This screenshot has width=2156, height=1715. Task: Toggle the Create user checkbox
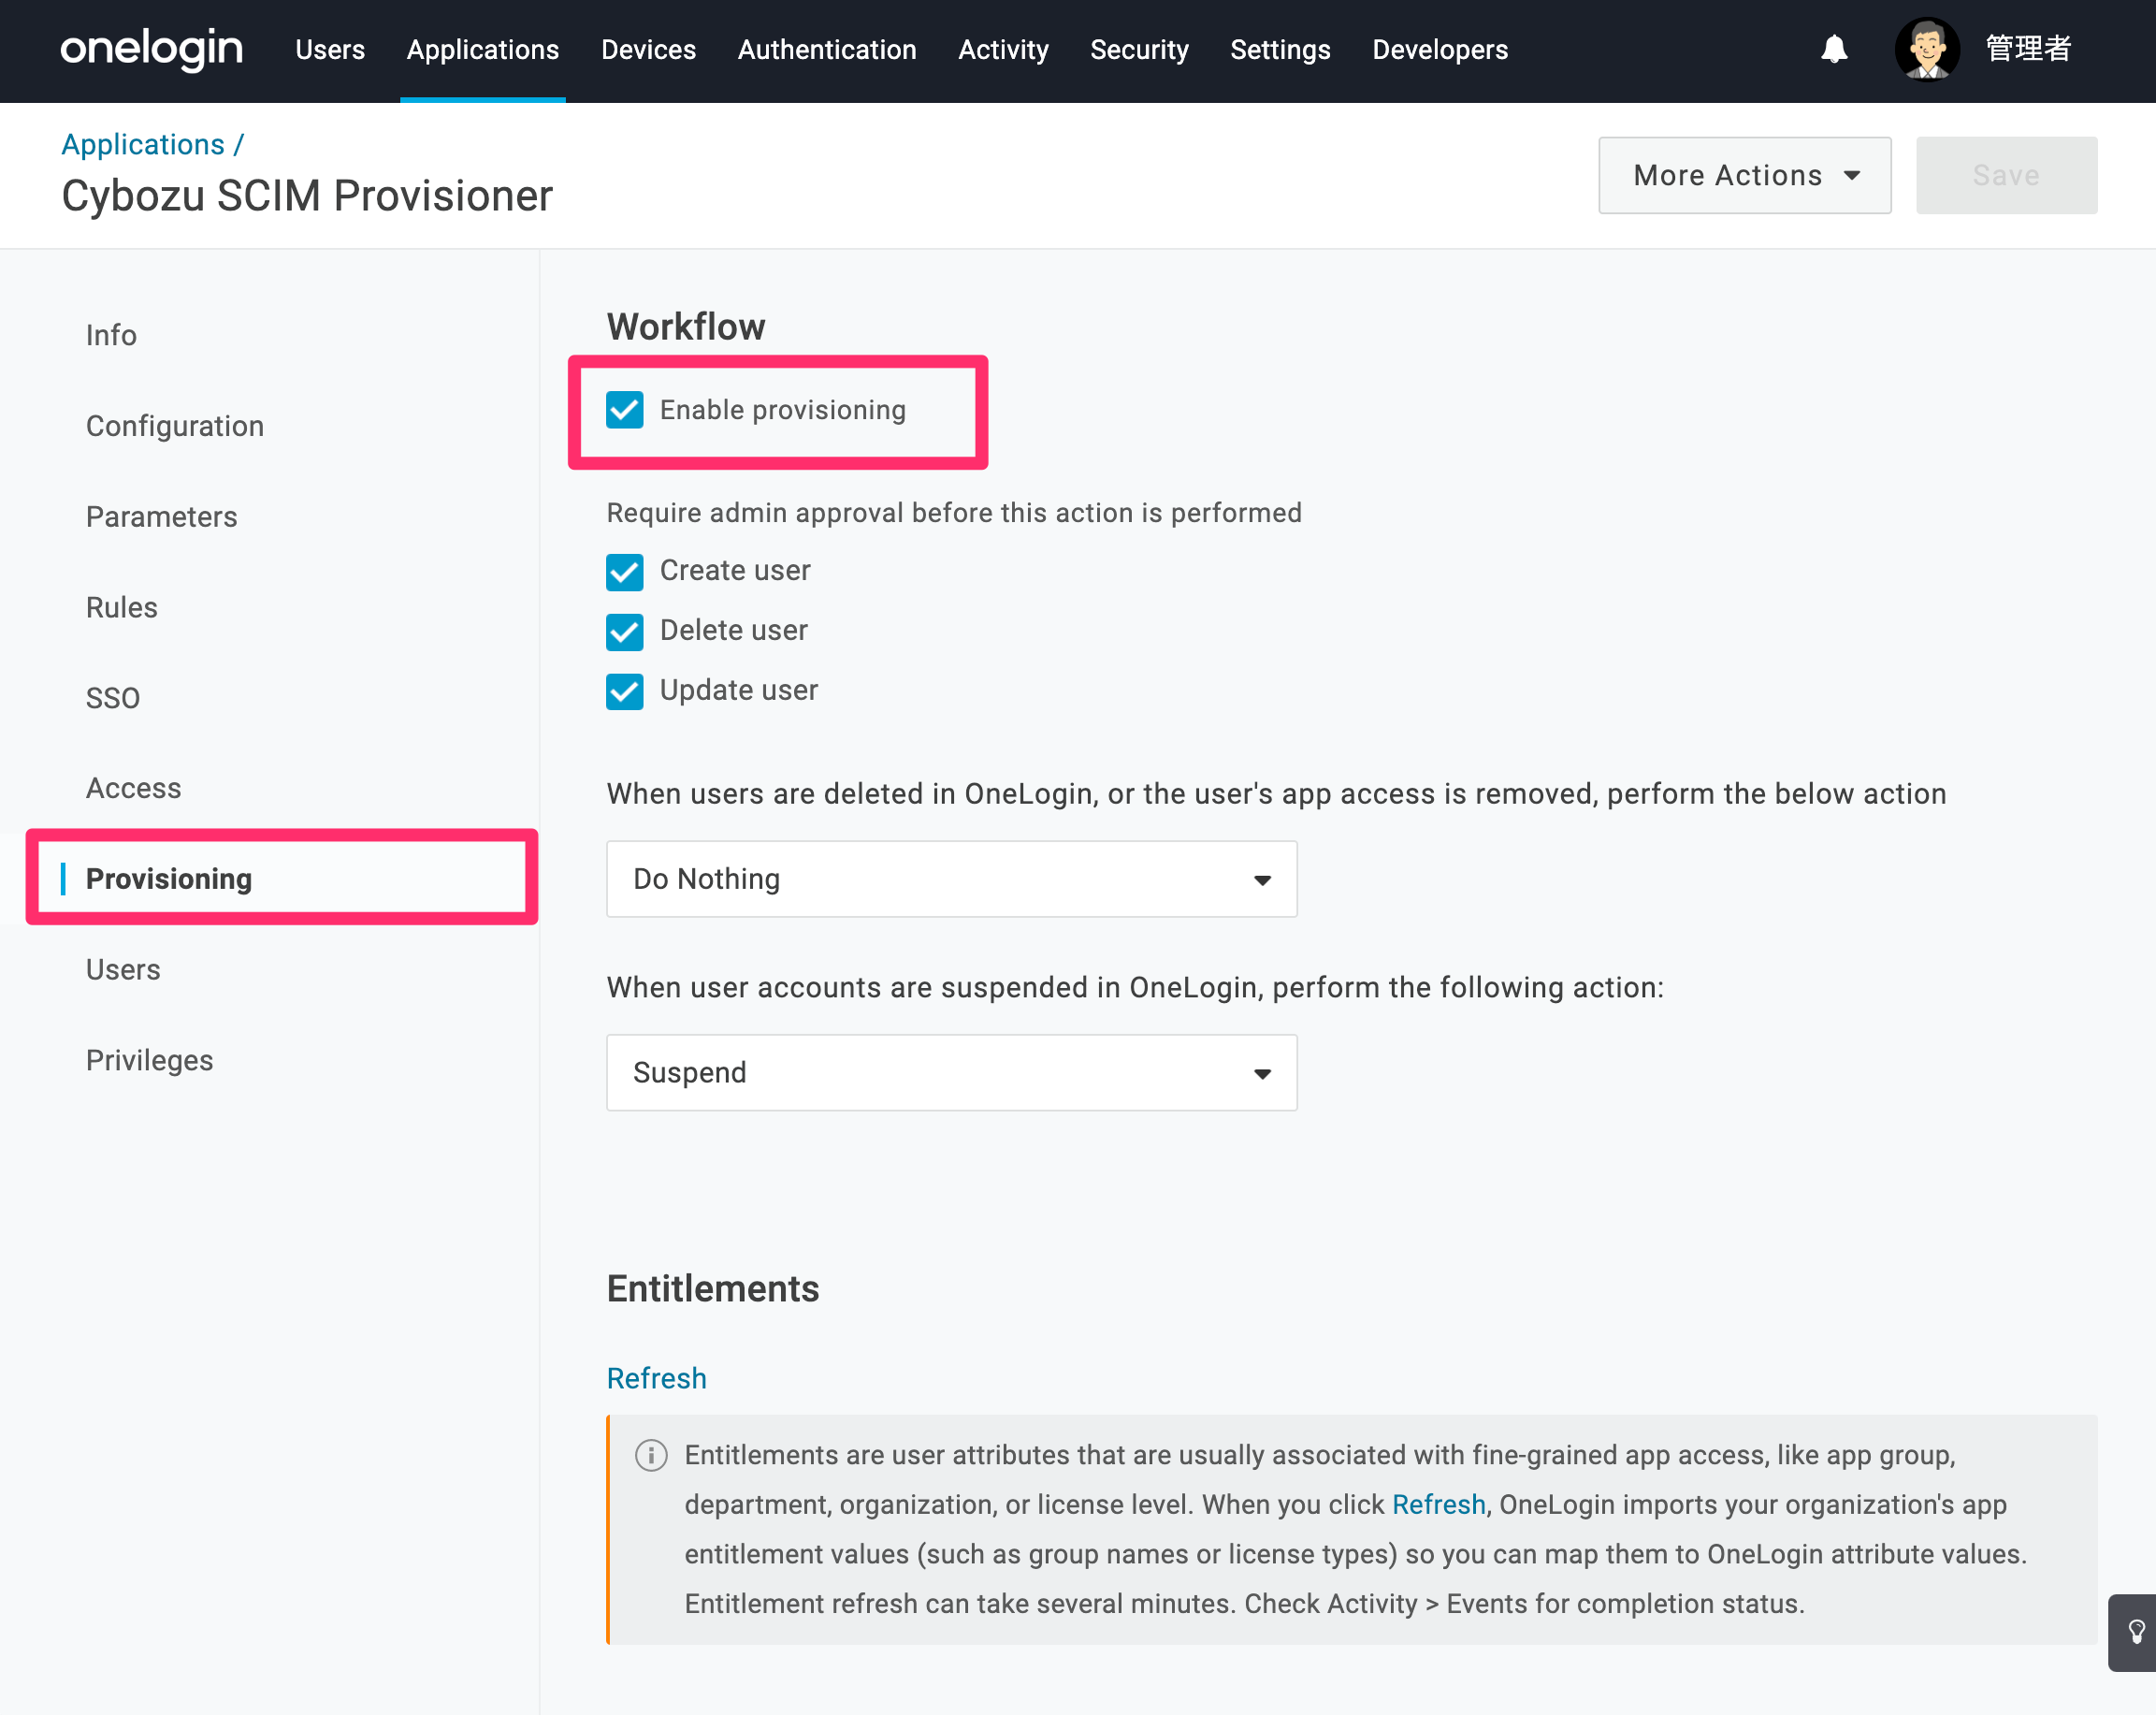click(625, 572)
